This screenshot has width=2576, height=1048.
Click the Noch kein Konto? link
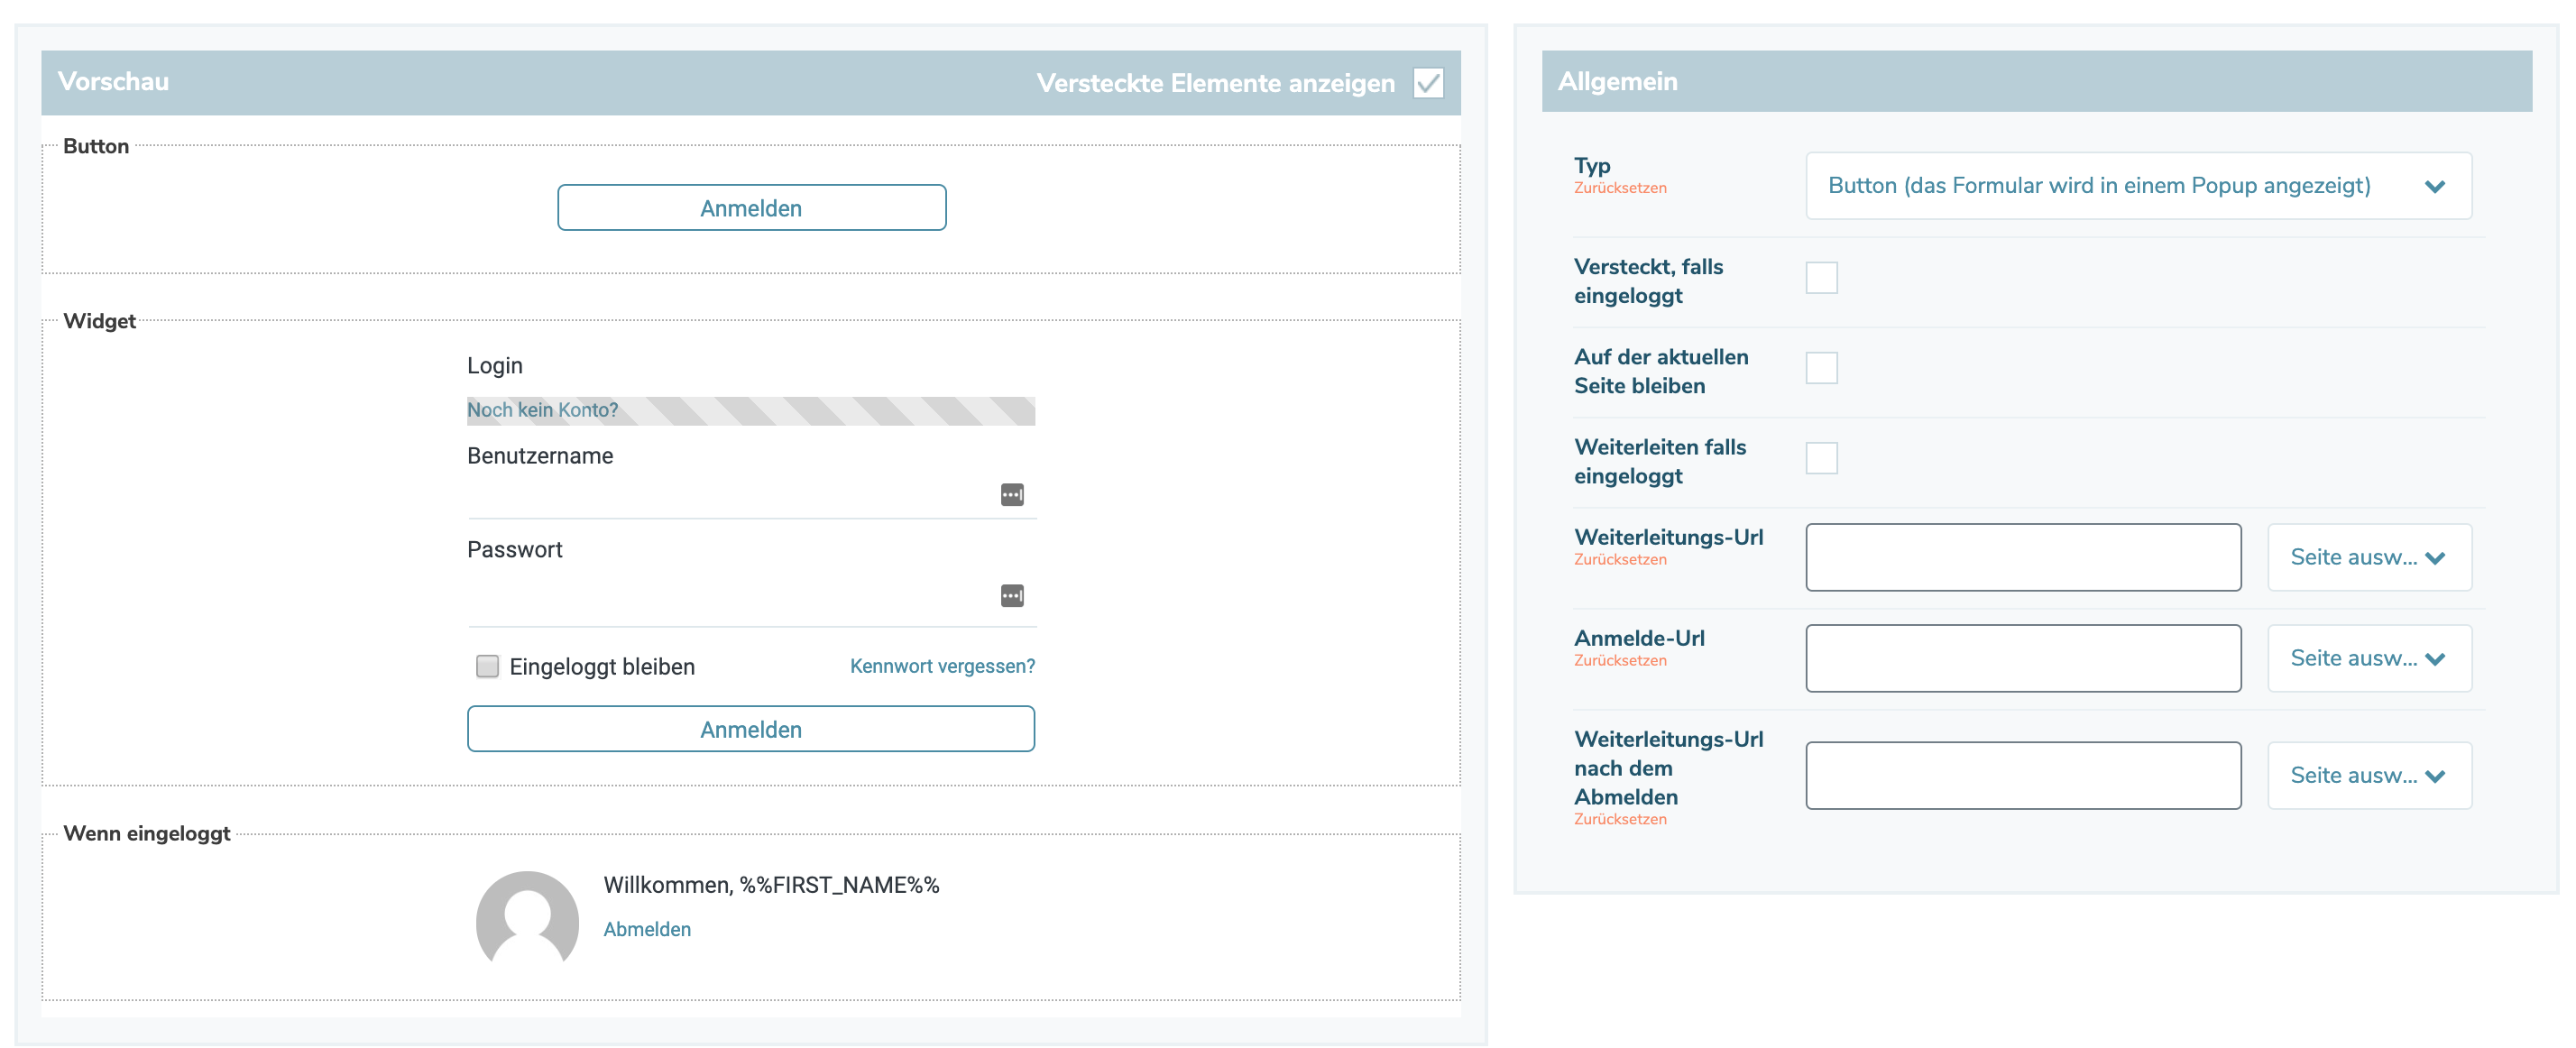click(x=542, y=410)
